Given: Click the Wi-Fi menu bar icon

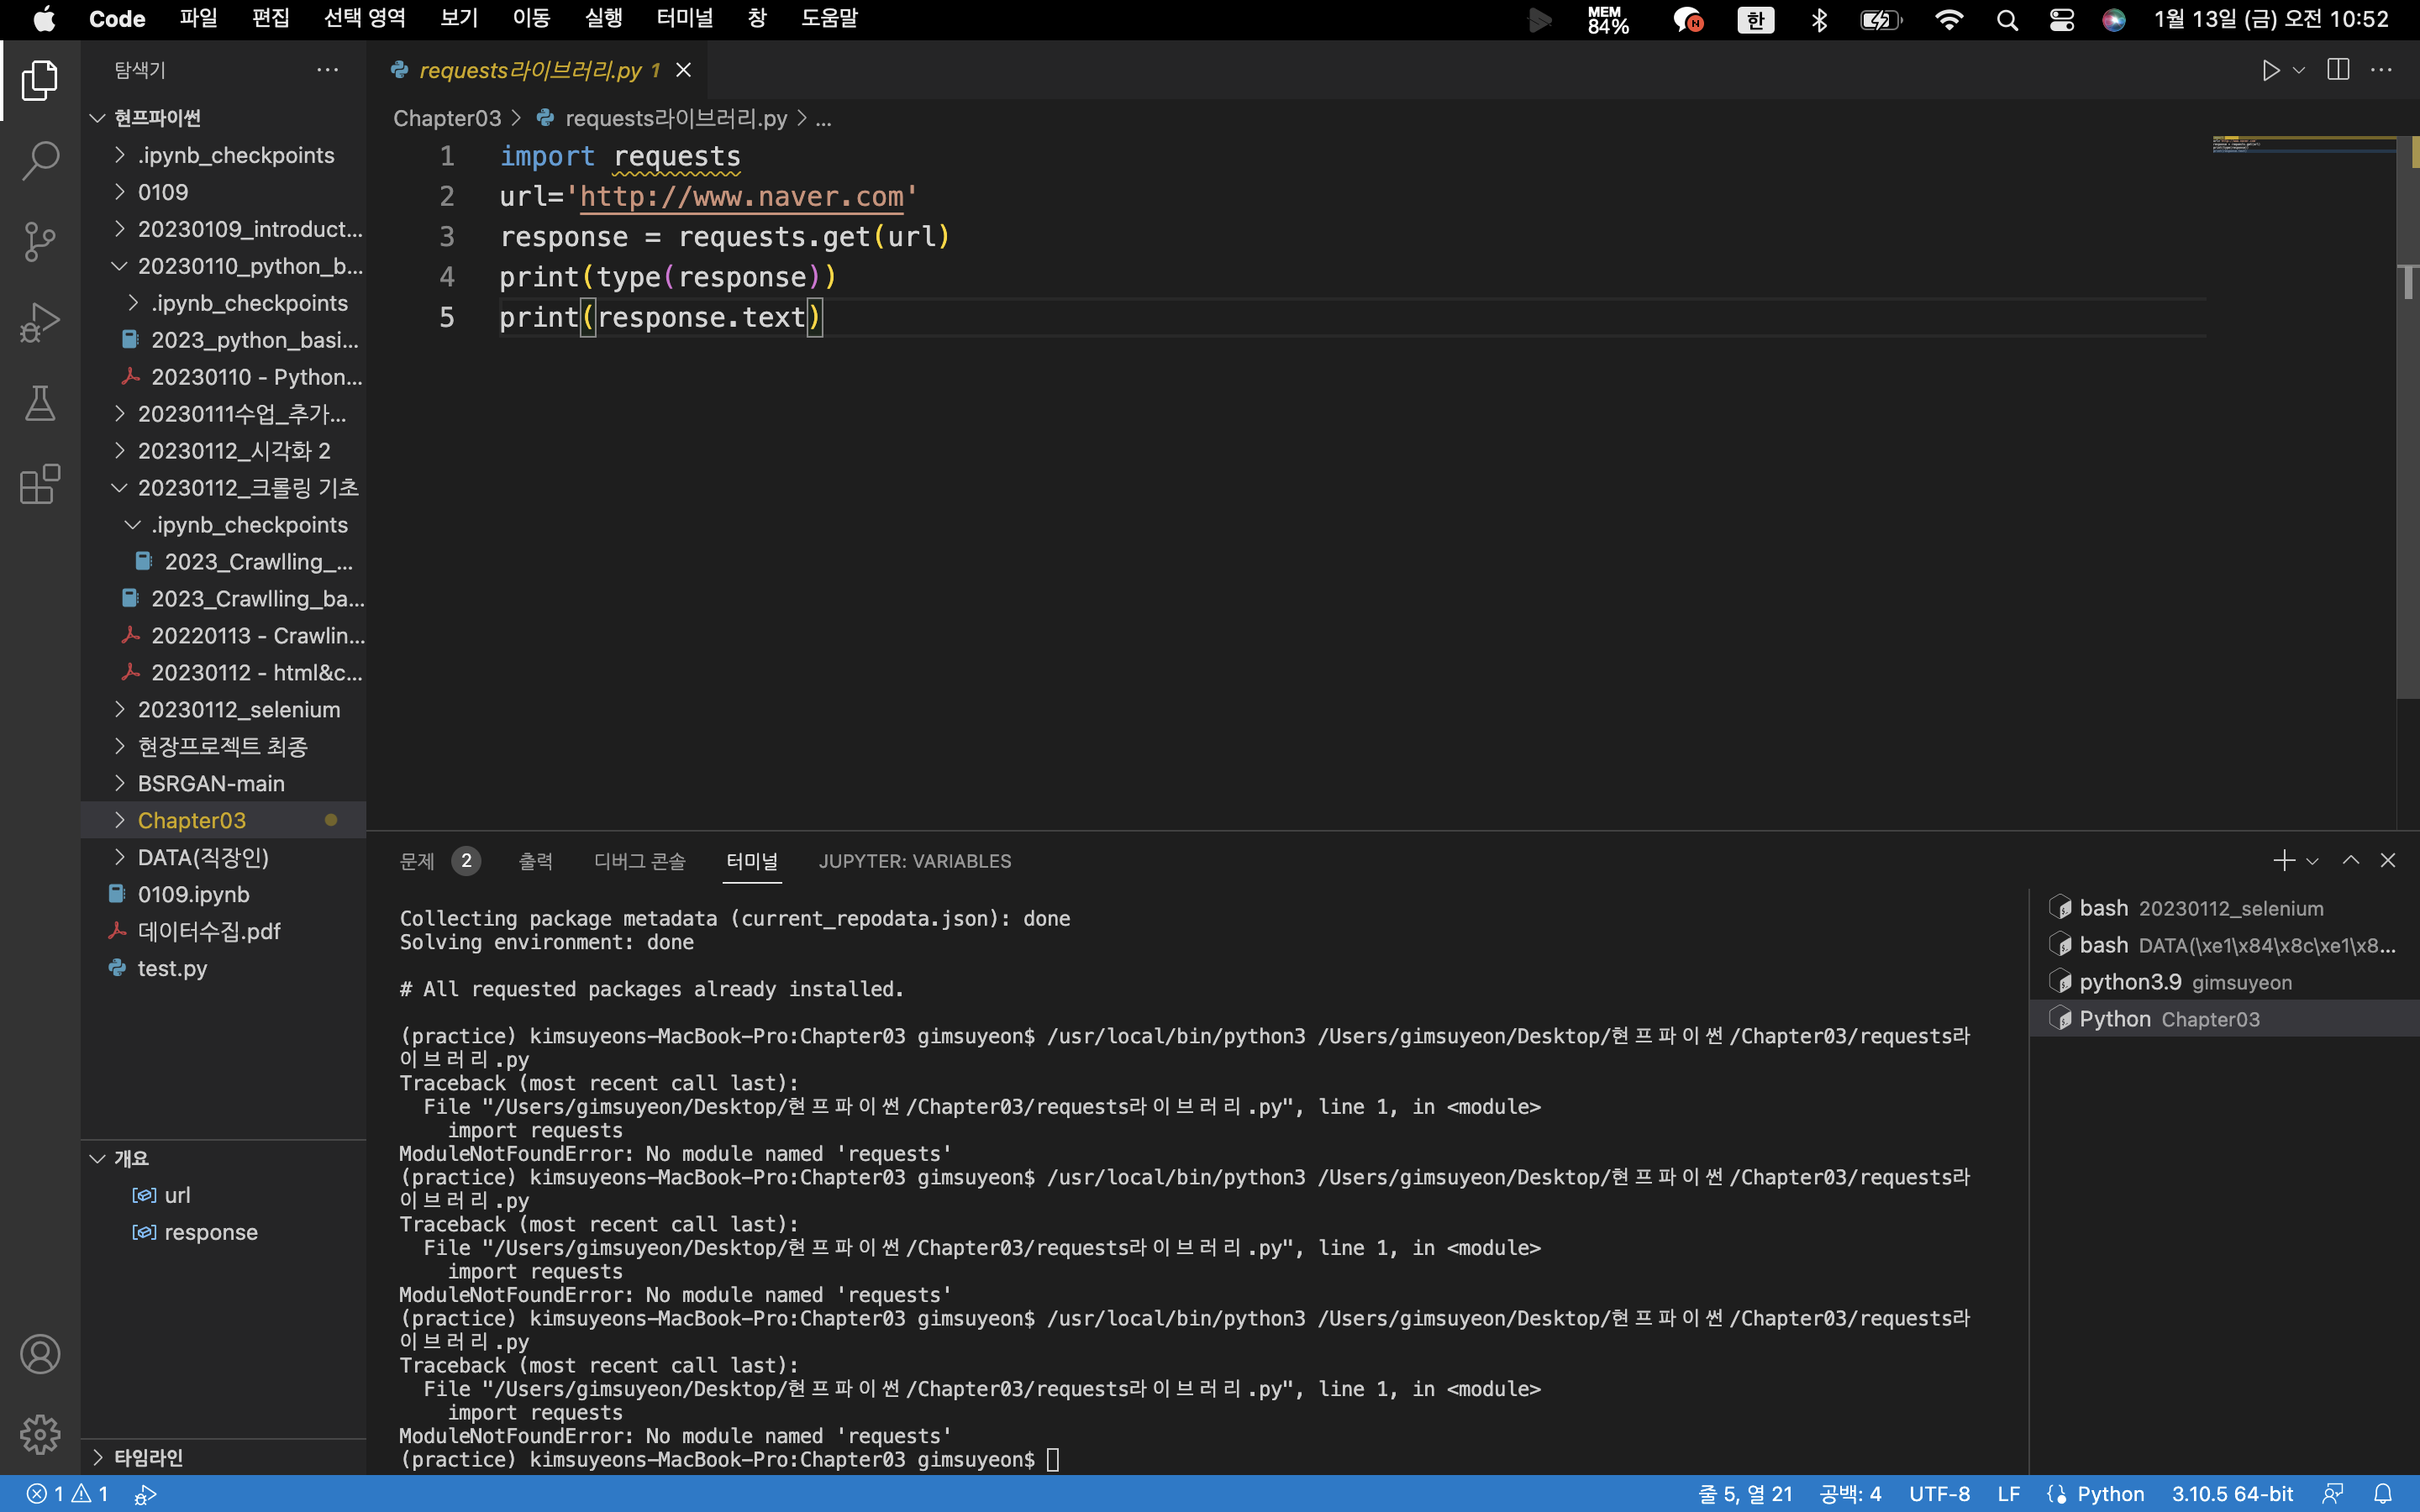Looking at the screenshot, I should pyautogui.click(x=1950, y=20).
